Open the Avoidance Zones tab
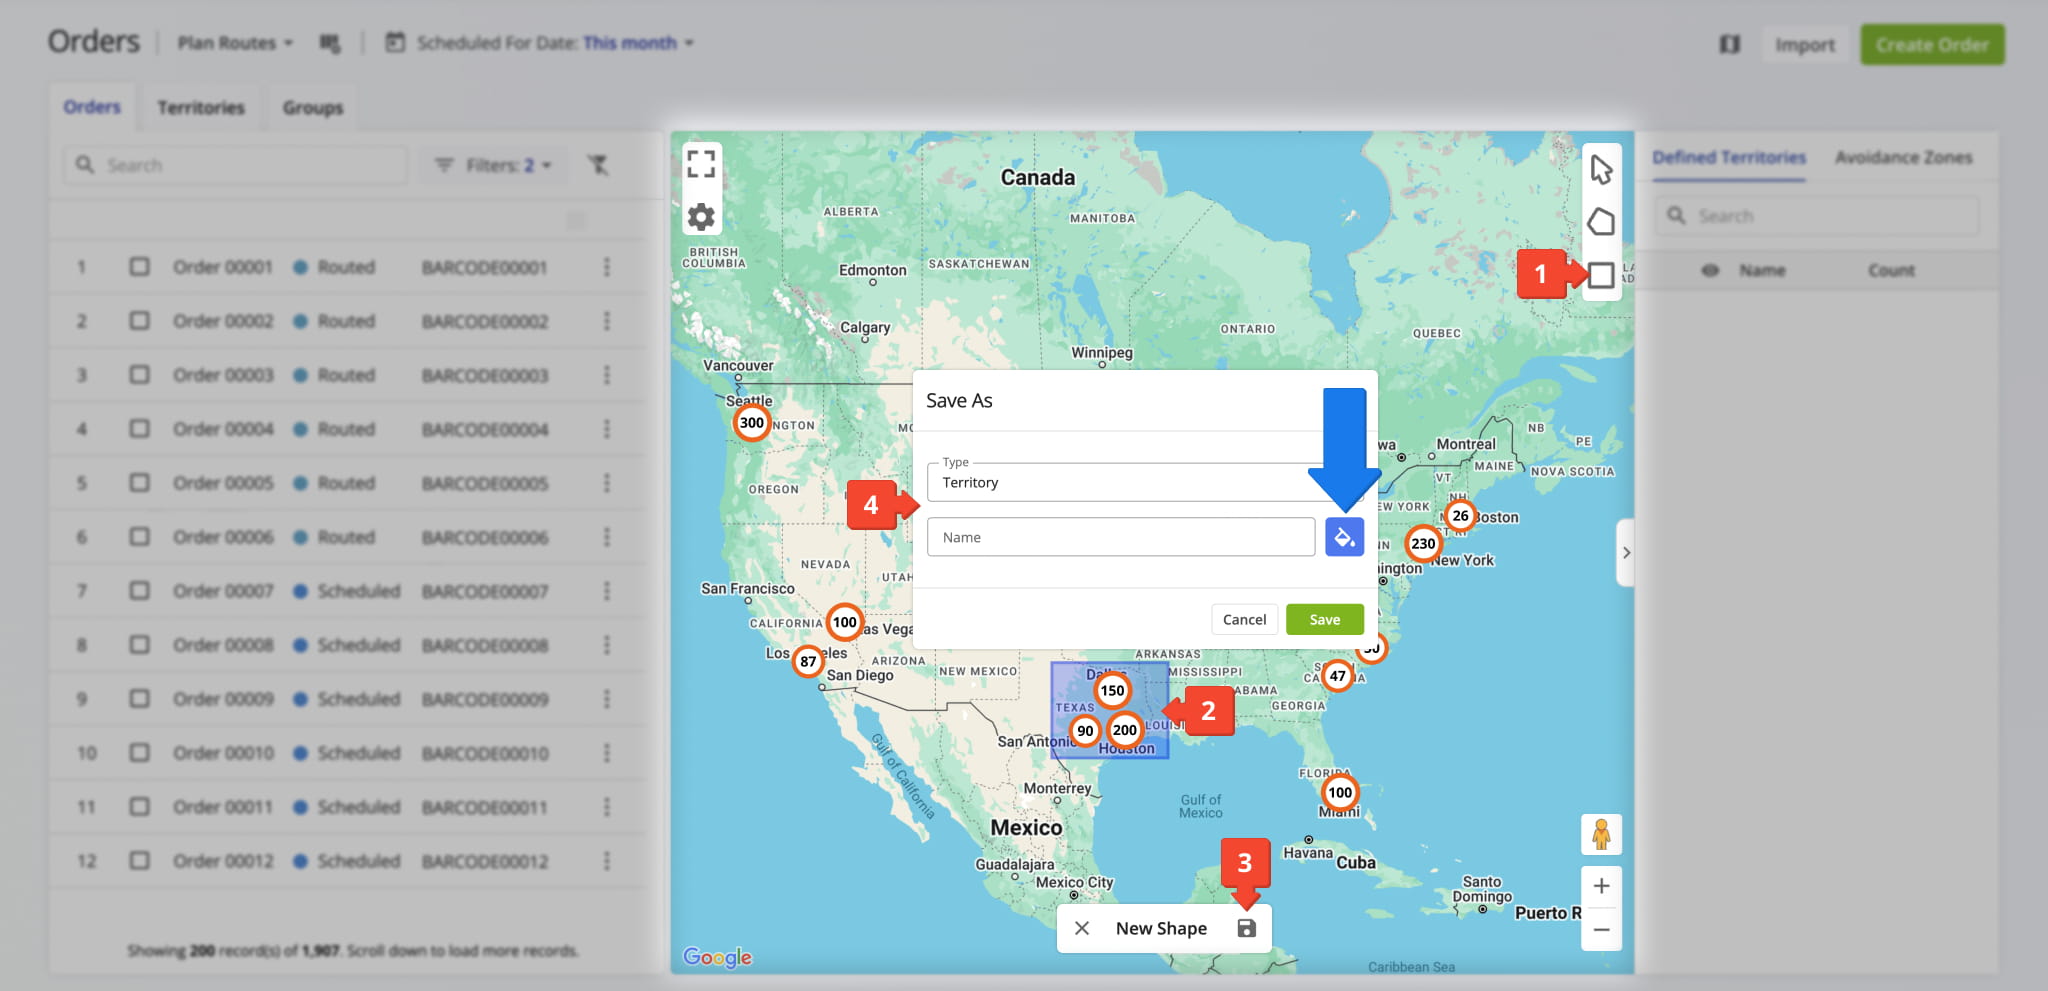Screen dimensions: 2048x991 point(1903,157)
